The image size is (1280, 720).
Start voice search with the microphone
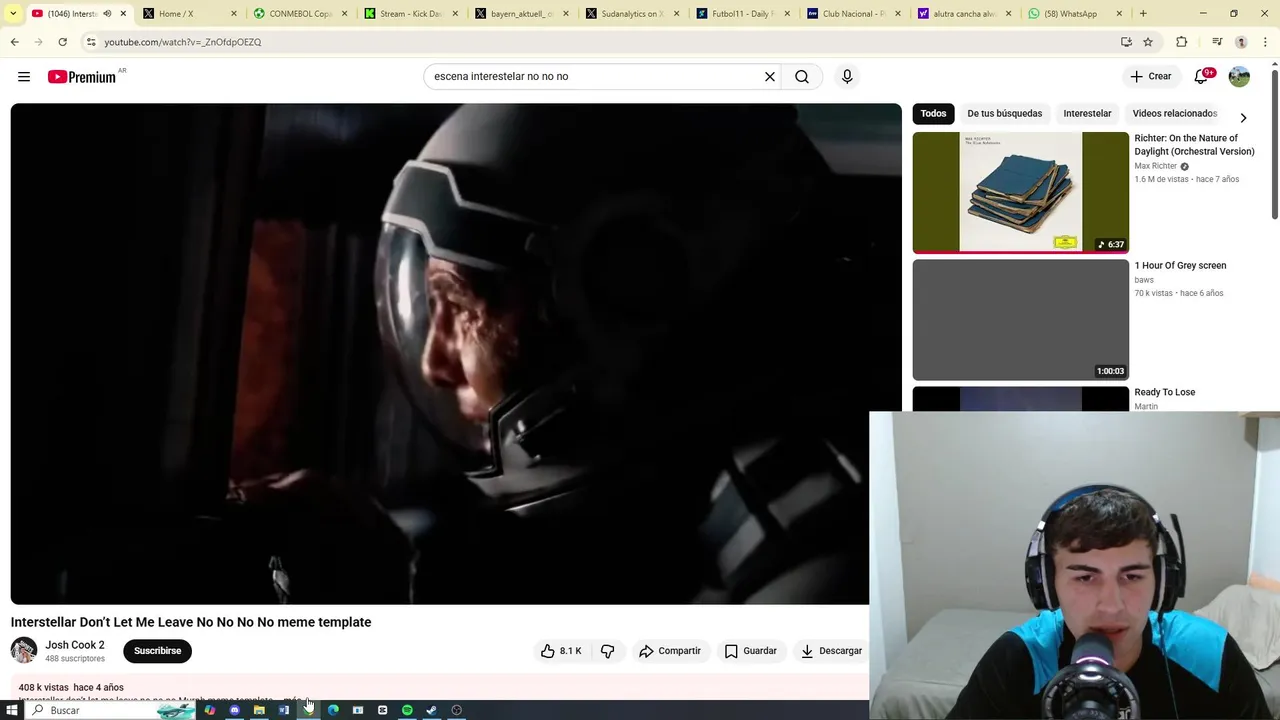pos(847,77)
